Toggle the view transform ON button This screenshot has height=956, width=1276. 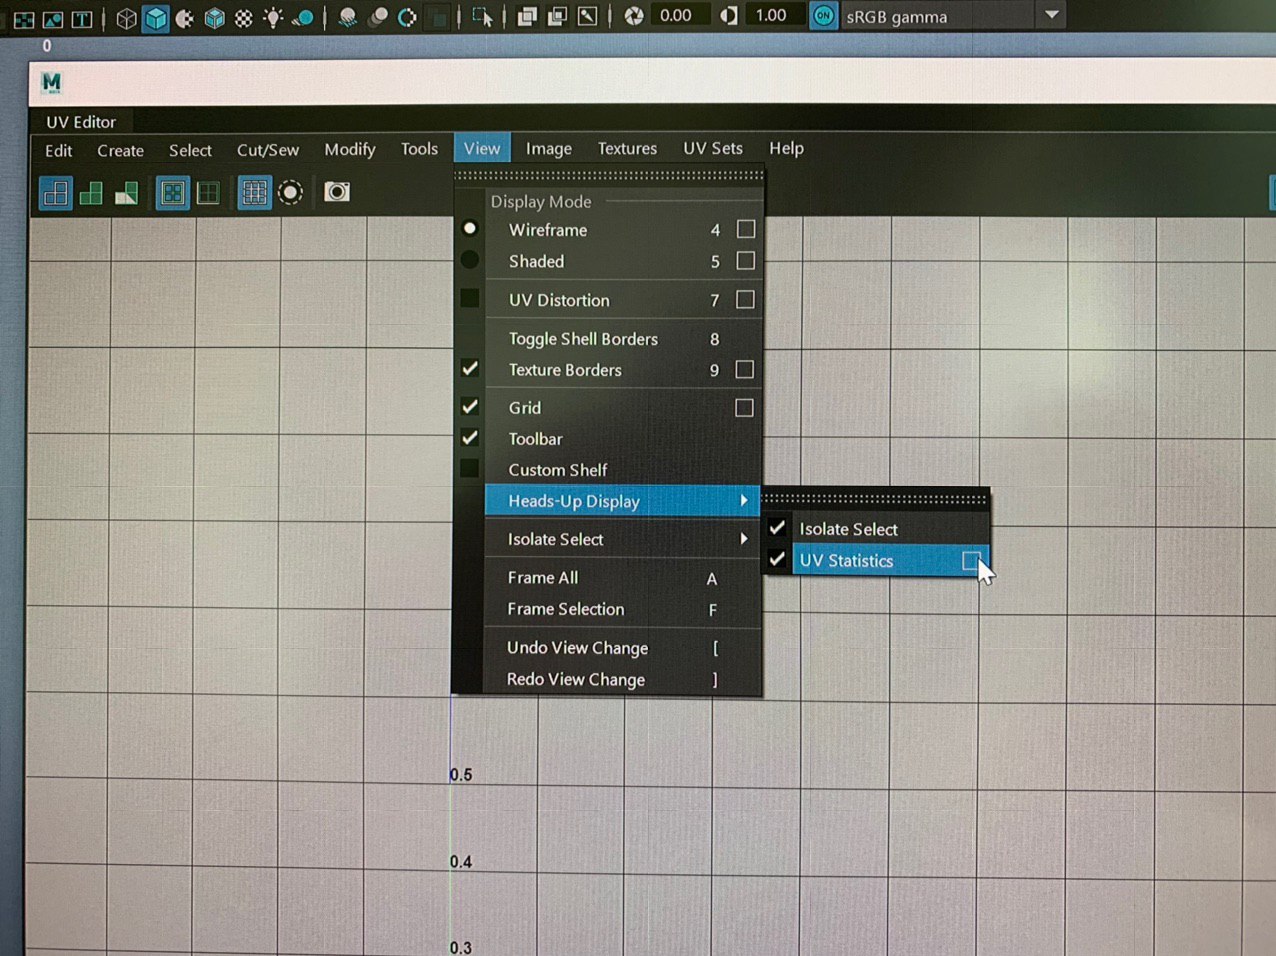tap(823, 16)
